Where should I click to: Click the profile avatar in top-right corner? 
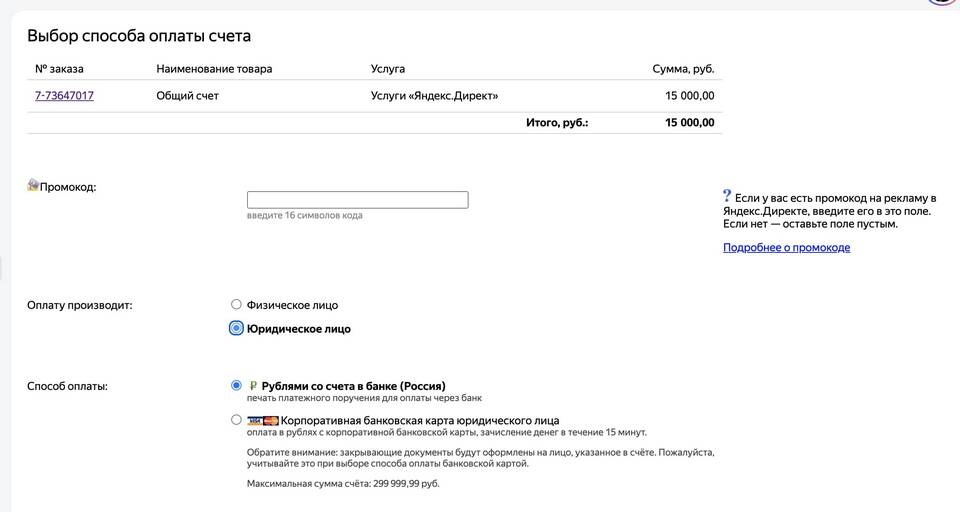click(x=945, y=2)
